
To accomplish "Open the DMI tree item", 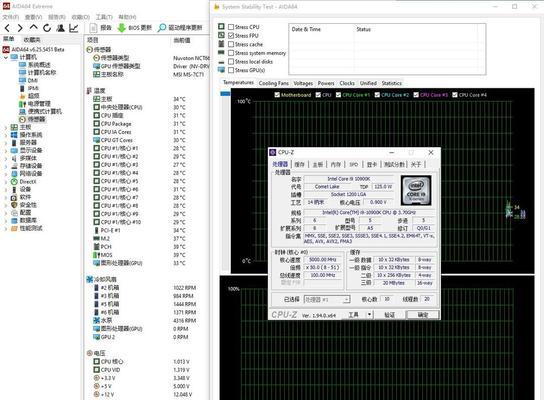I will (33, 80).
